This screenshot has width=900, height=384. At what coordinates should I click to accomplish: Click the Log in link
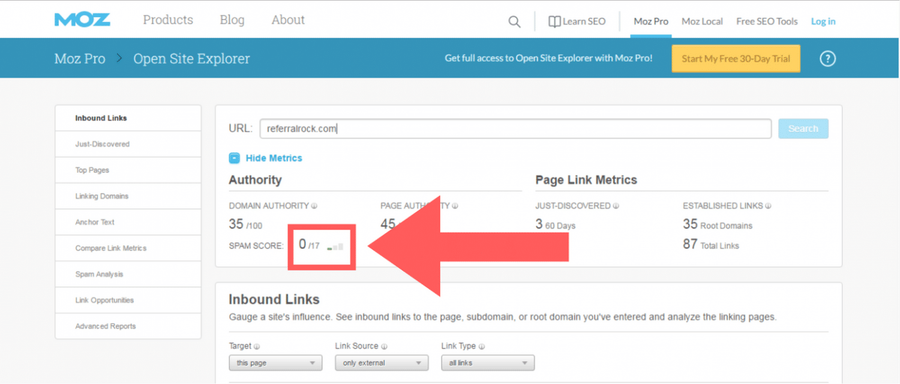pos(823,22)
